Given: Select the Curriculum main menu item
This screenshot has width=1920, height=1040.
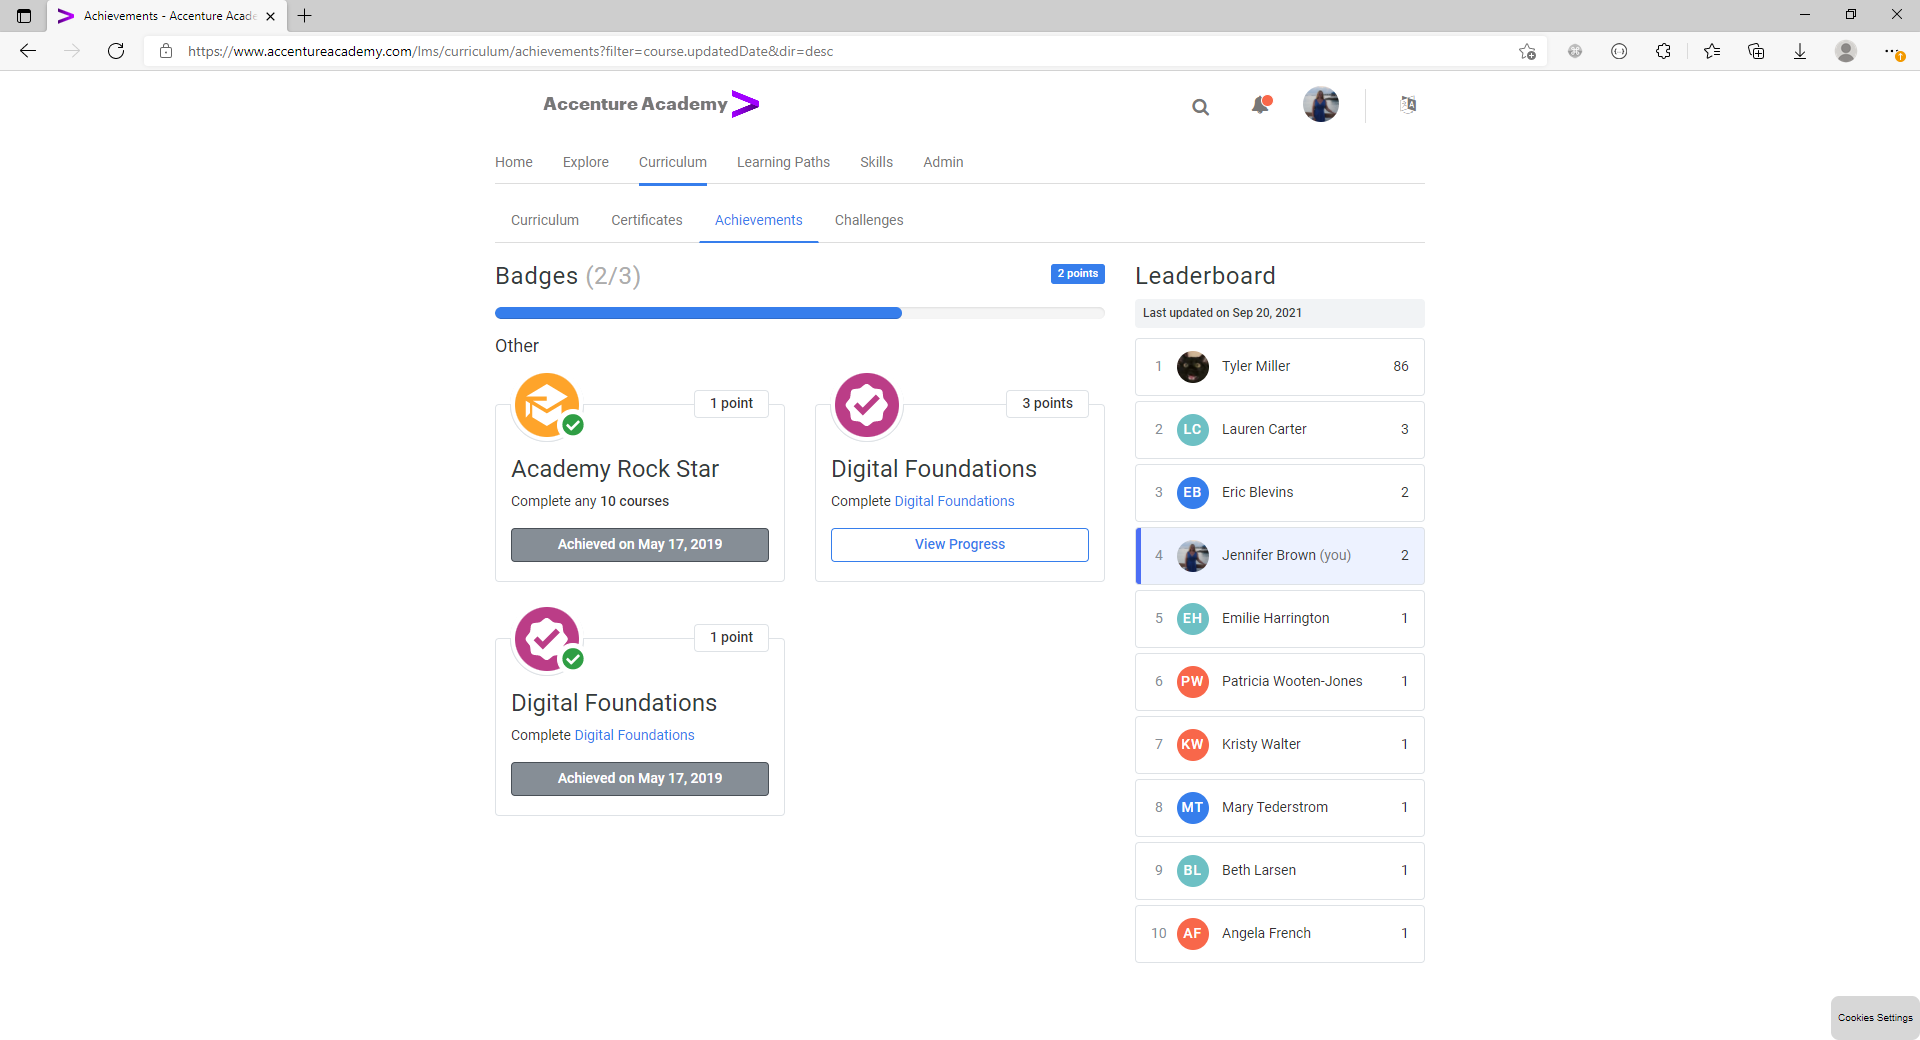Looking at the screenshot, I should coord(672,162).
